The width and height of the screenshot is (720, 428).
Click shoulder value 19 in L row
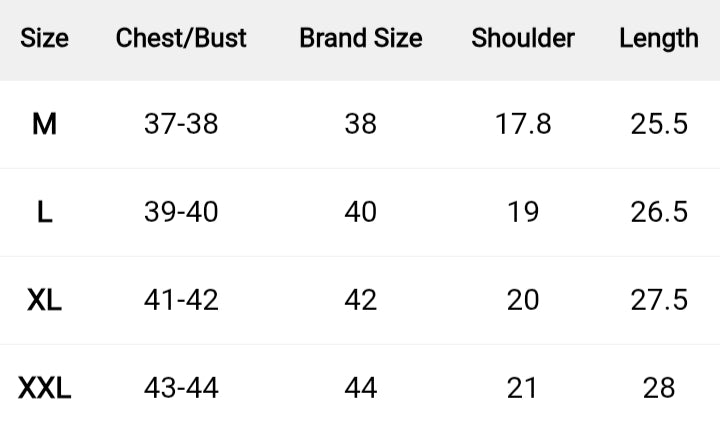point(523,212)
